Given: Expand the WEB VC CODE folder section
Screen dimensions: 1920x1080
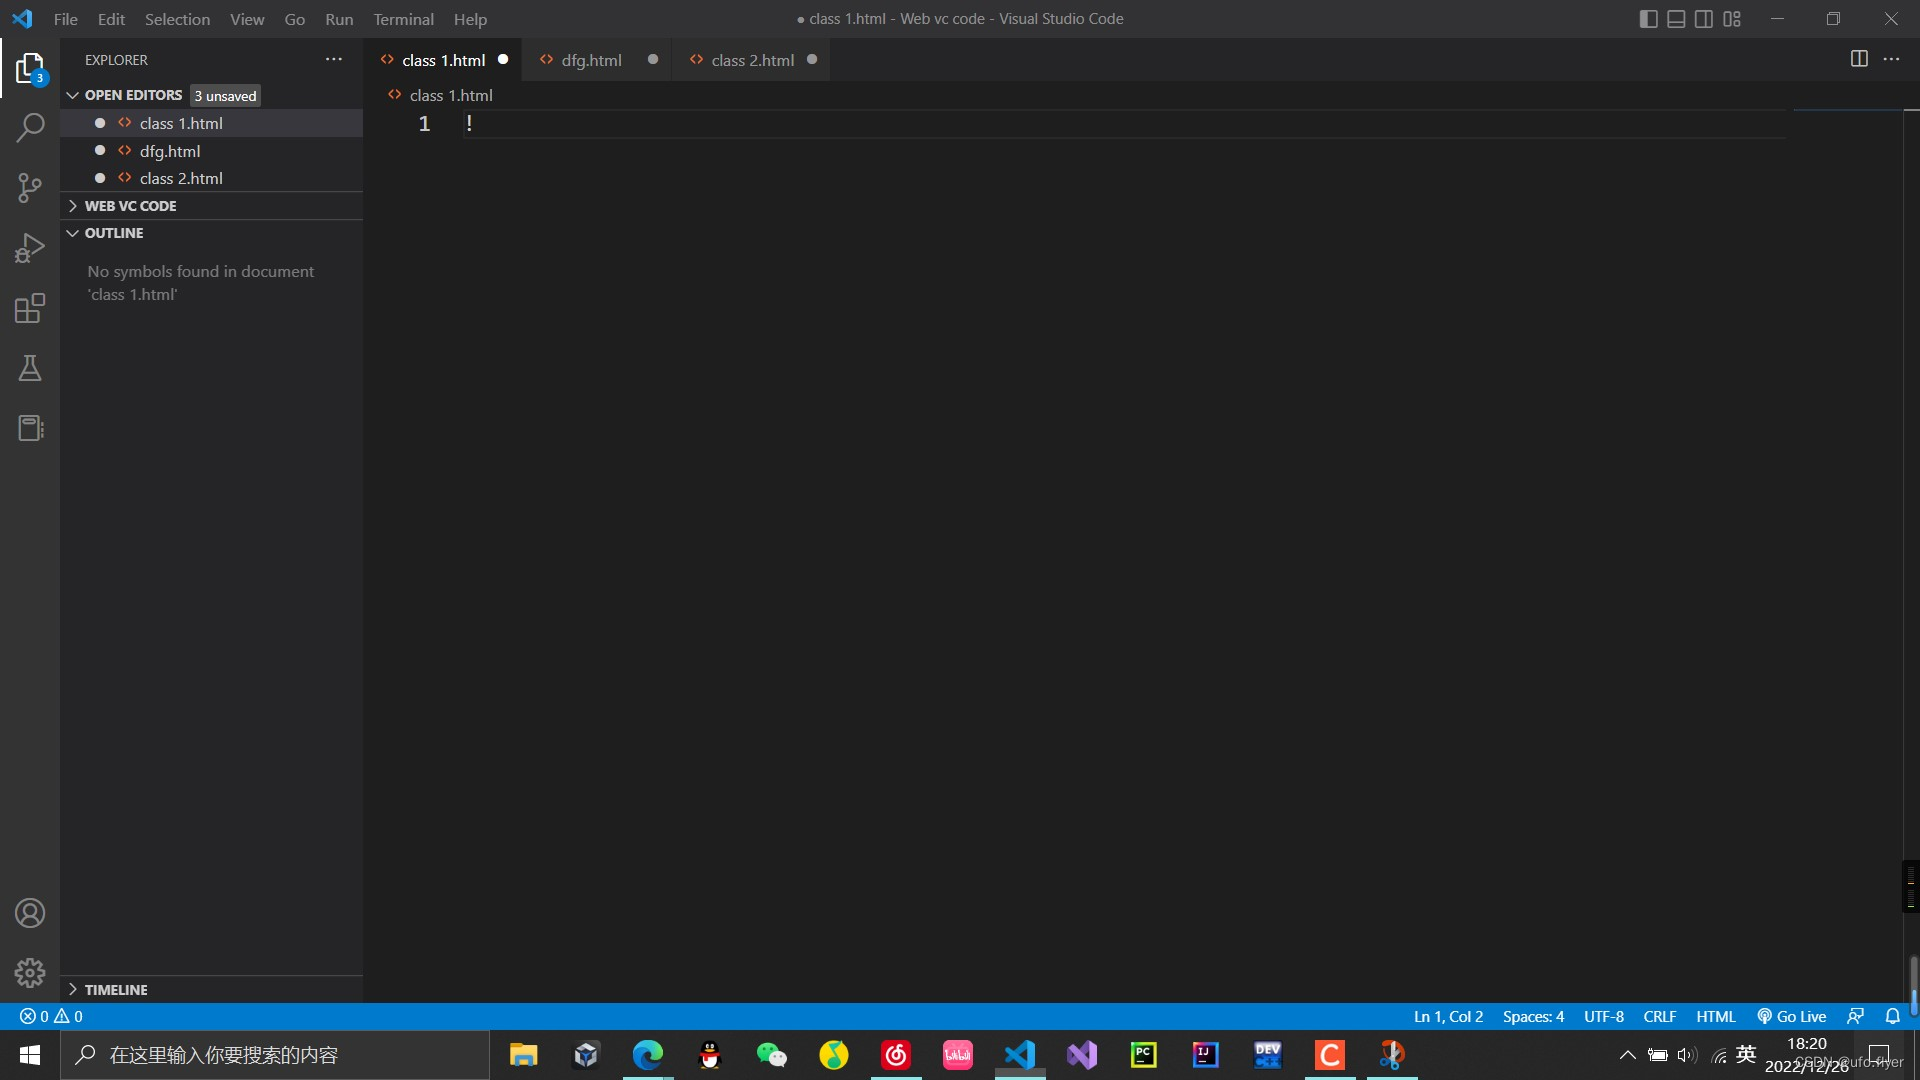Looking at the screenshot, I should pos(130,206).
